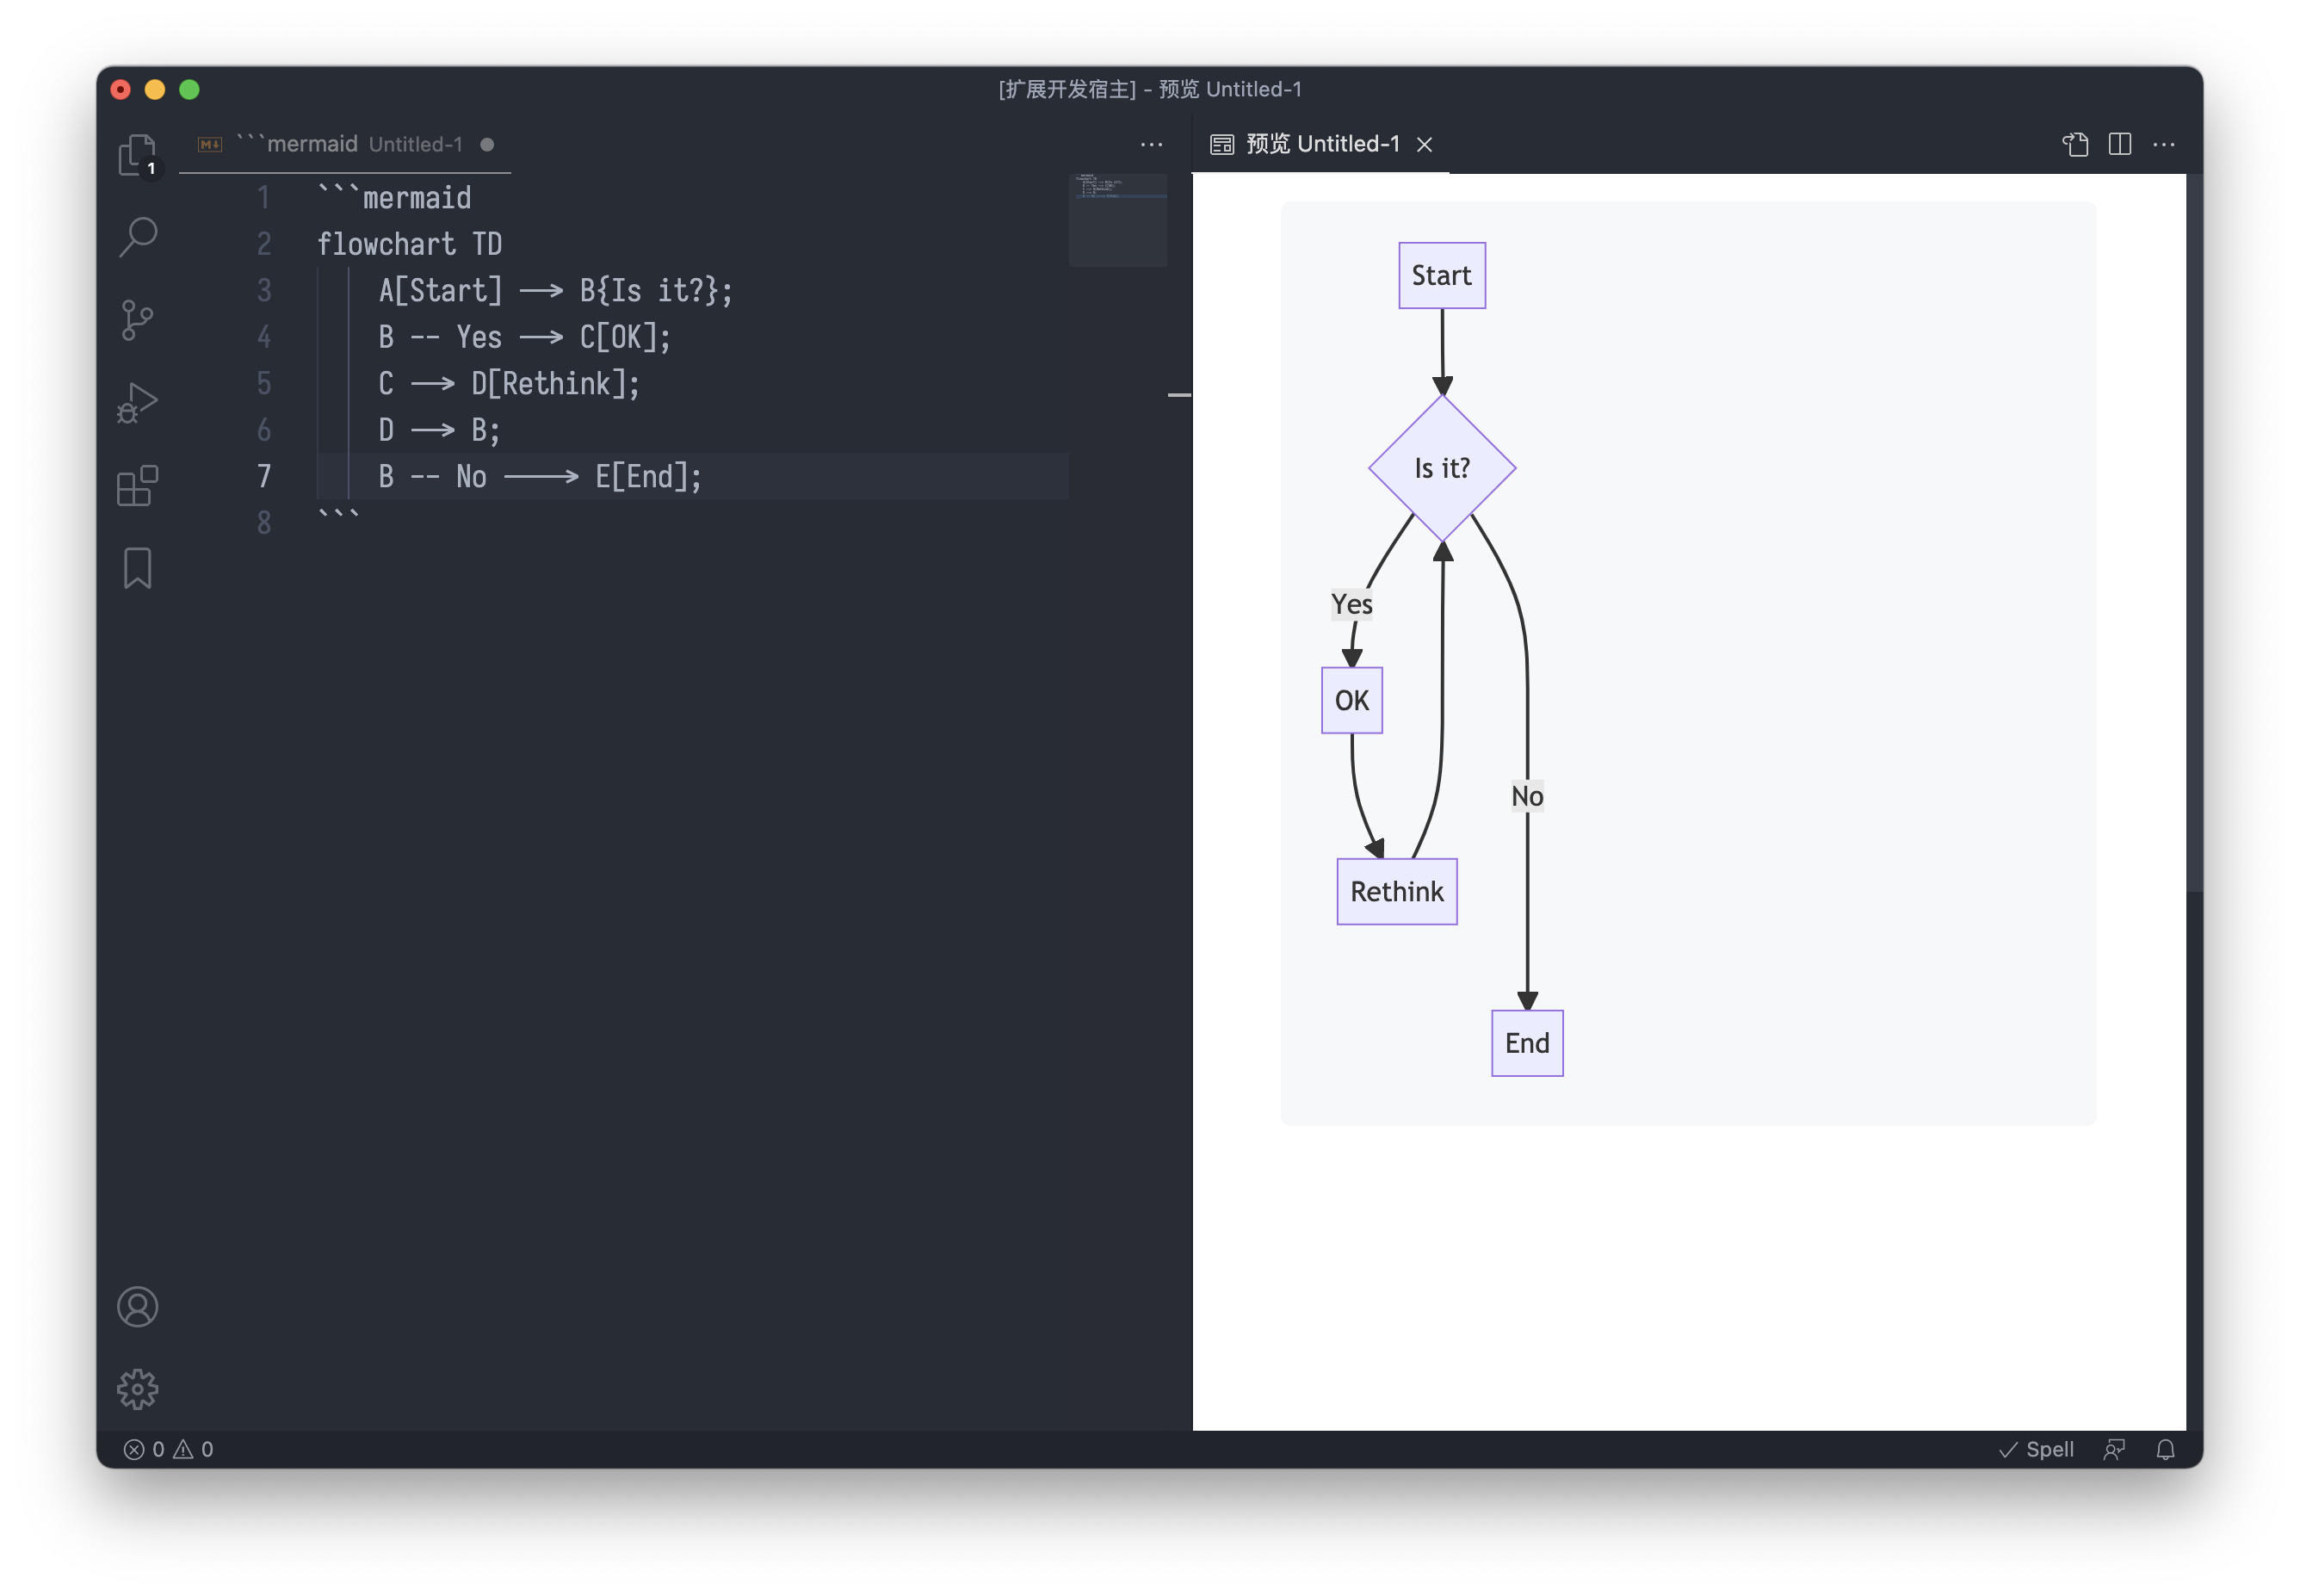Open the preview source file icon
The width and height of the screenshot is (2300, 1596).
(2077, 144)
